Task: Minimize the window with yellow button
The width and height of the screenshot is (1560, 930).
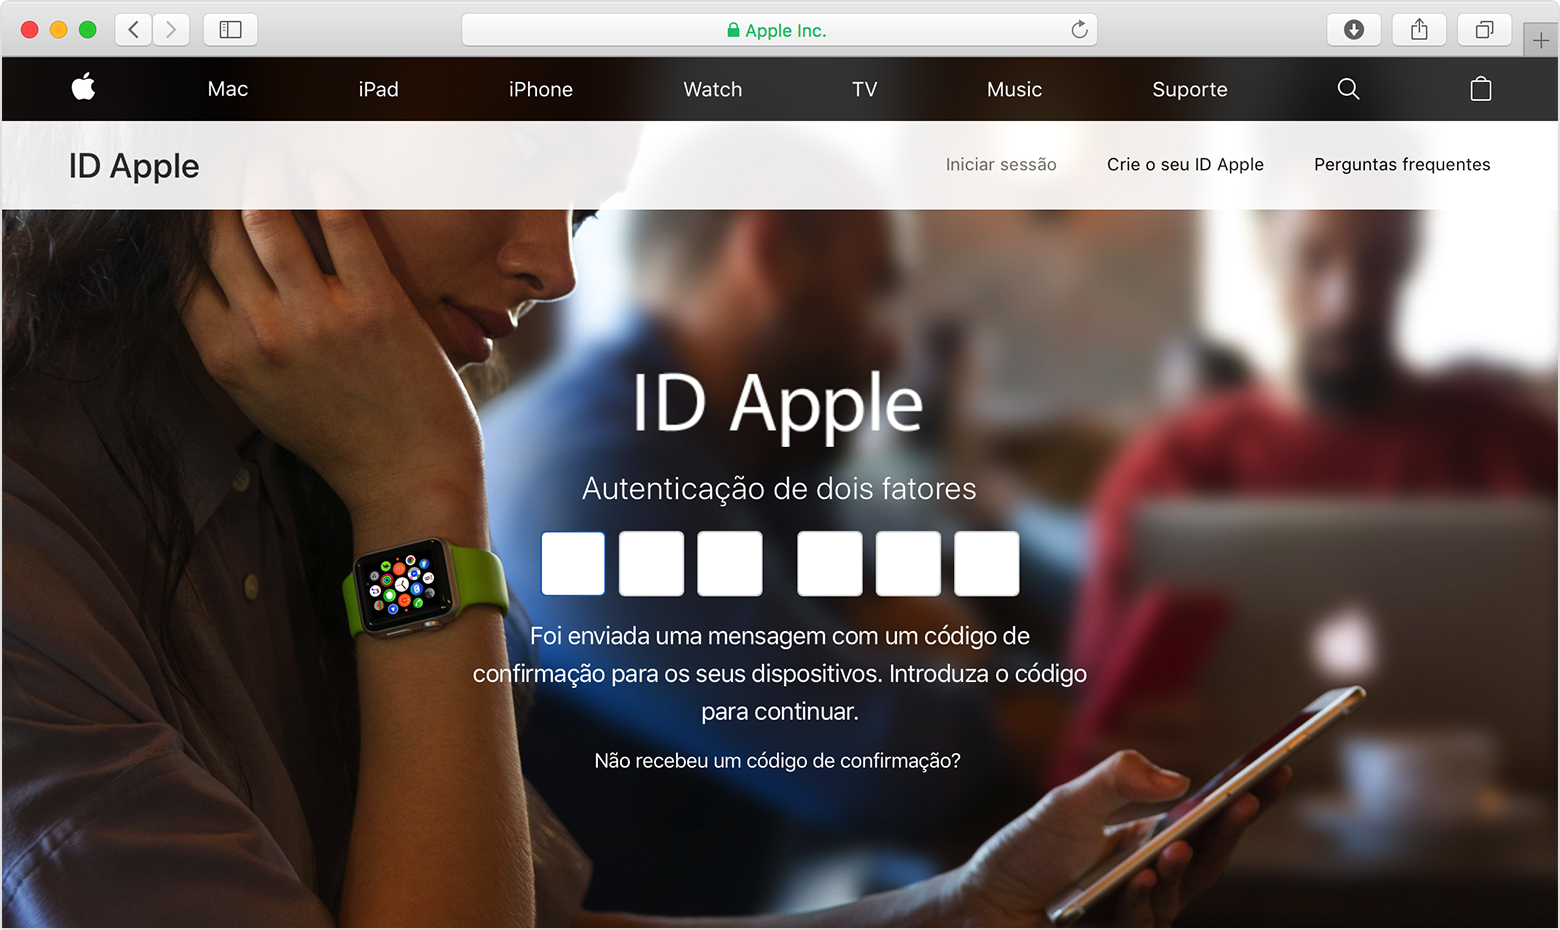Action: point(59,30)
